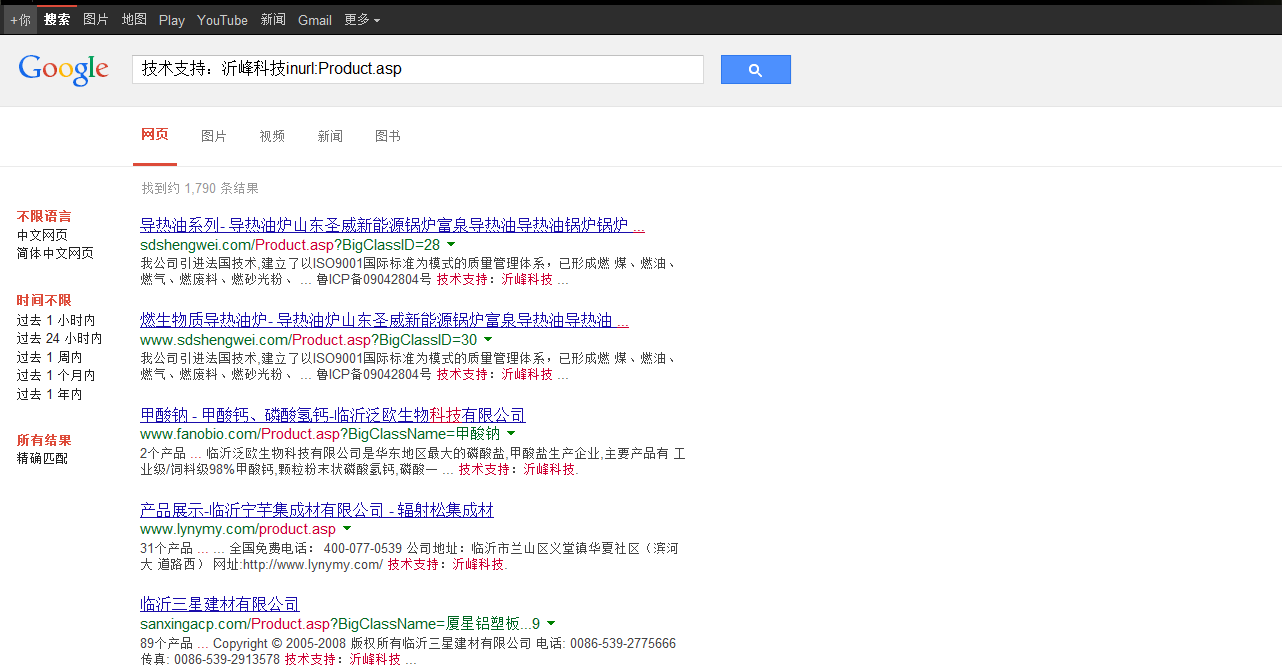Screen dimensions: 1282x670
Task: Filter results by 中文网页
Action: [42, 235]
